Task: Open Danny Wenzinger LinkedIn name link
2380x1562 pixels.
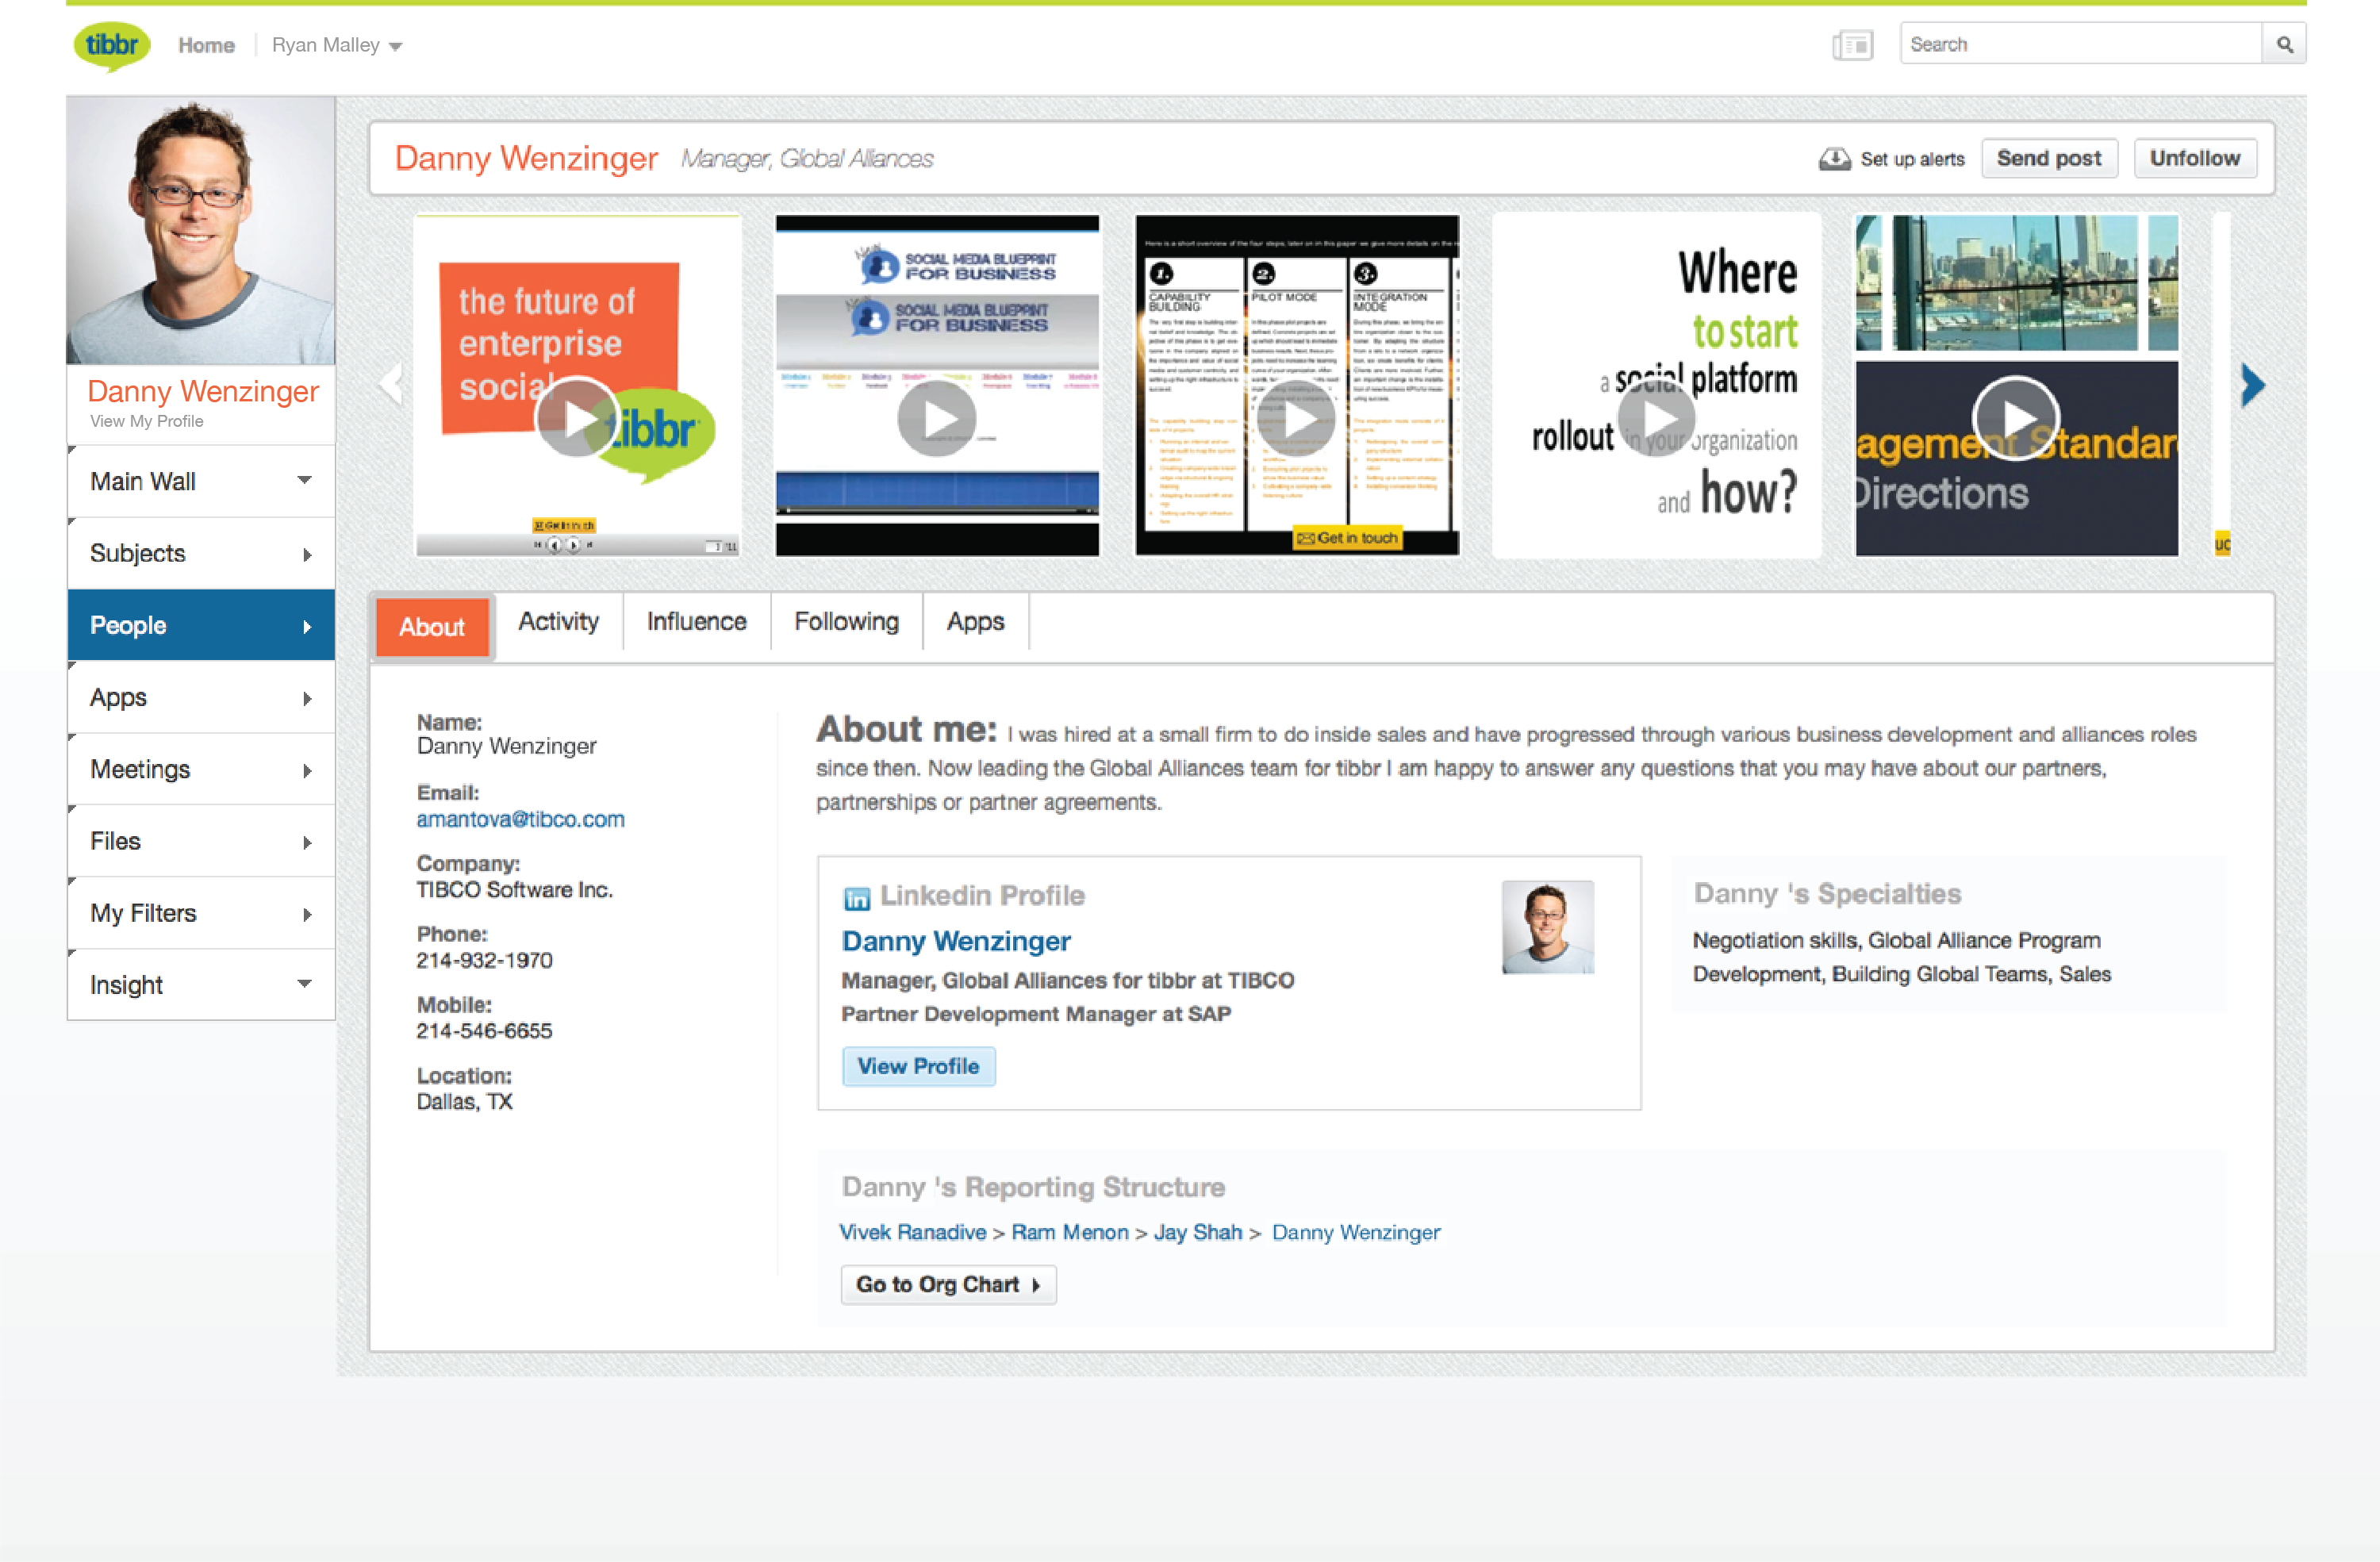Action: coord(955,941)
